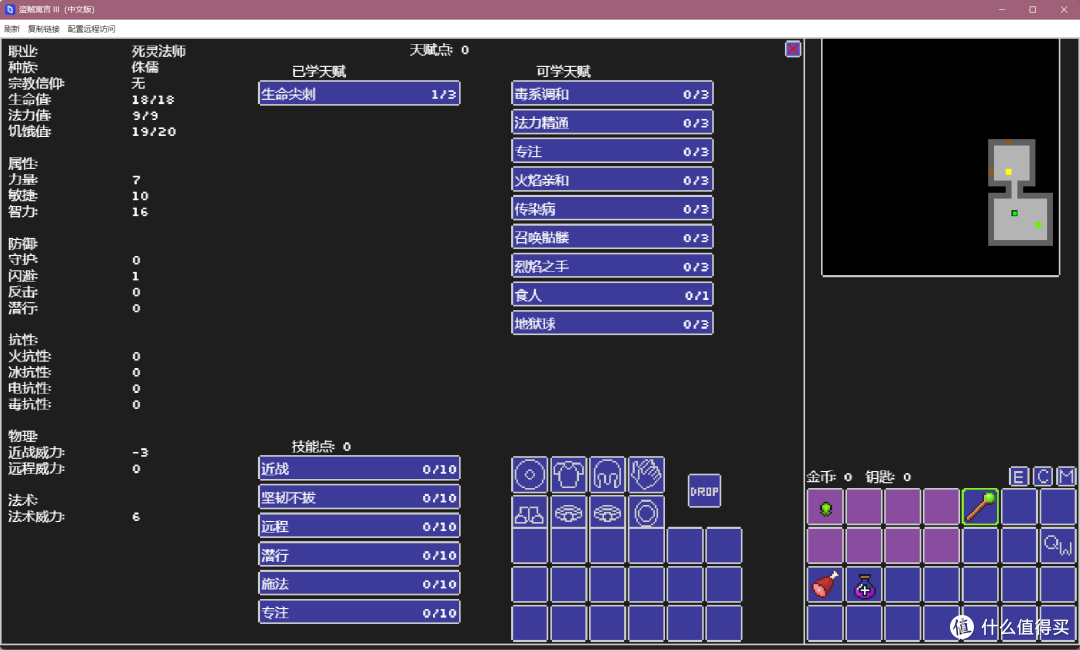Upgrade the 远程 skill
The image size is (1080, 650).
pyautogui.click(x=359, y=526)
